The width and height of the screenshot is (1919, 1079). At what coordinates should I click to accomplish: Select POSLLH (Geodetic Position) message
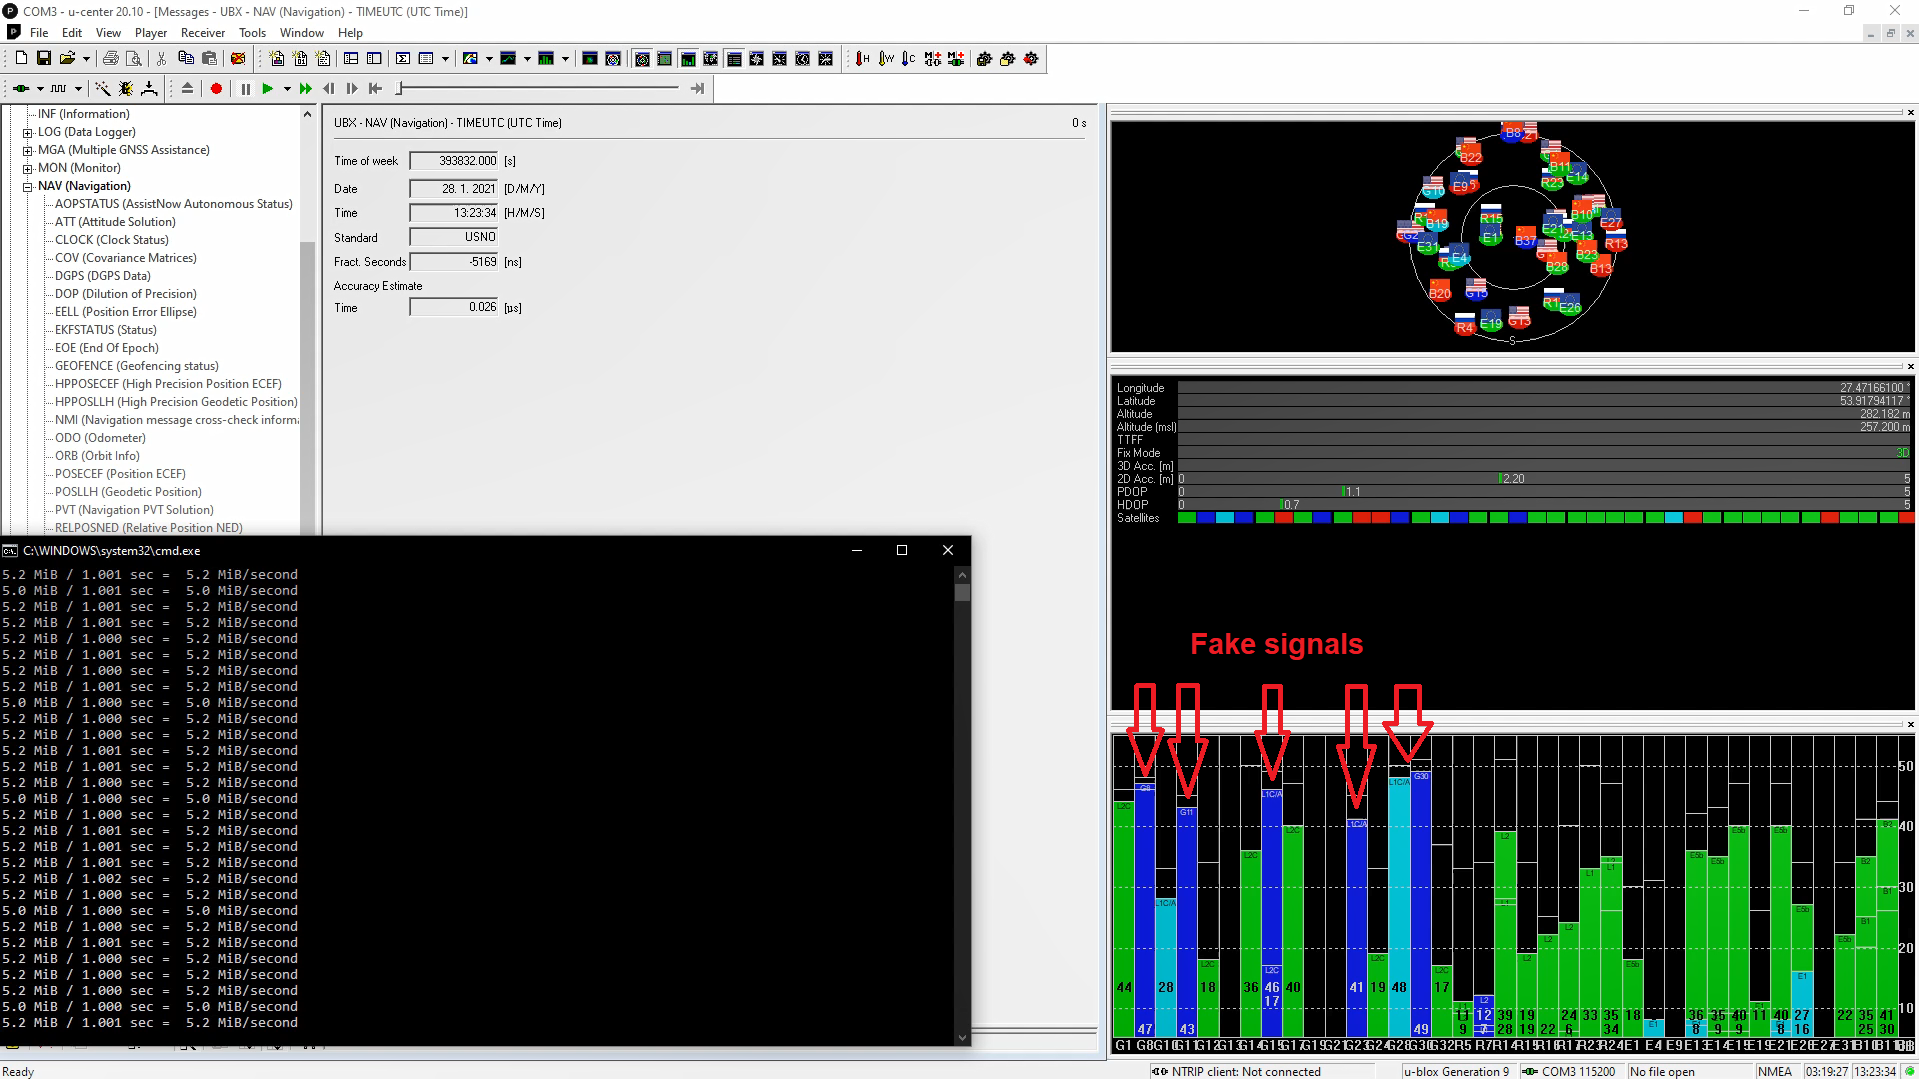point(128,492)
